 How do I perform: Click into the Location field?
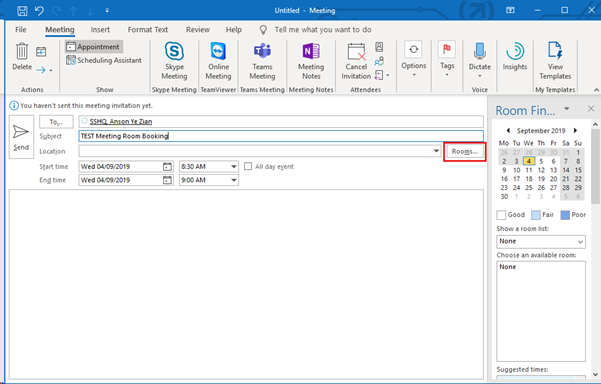[256, 151]
